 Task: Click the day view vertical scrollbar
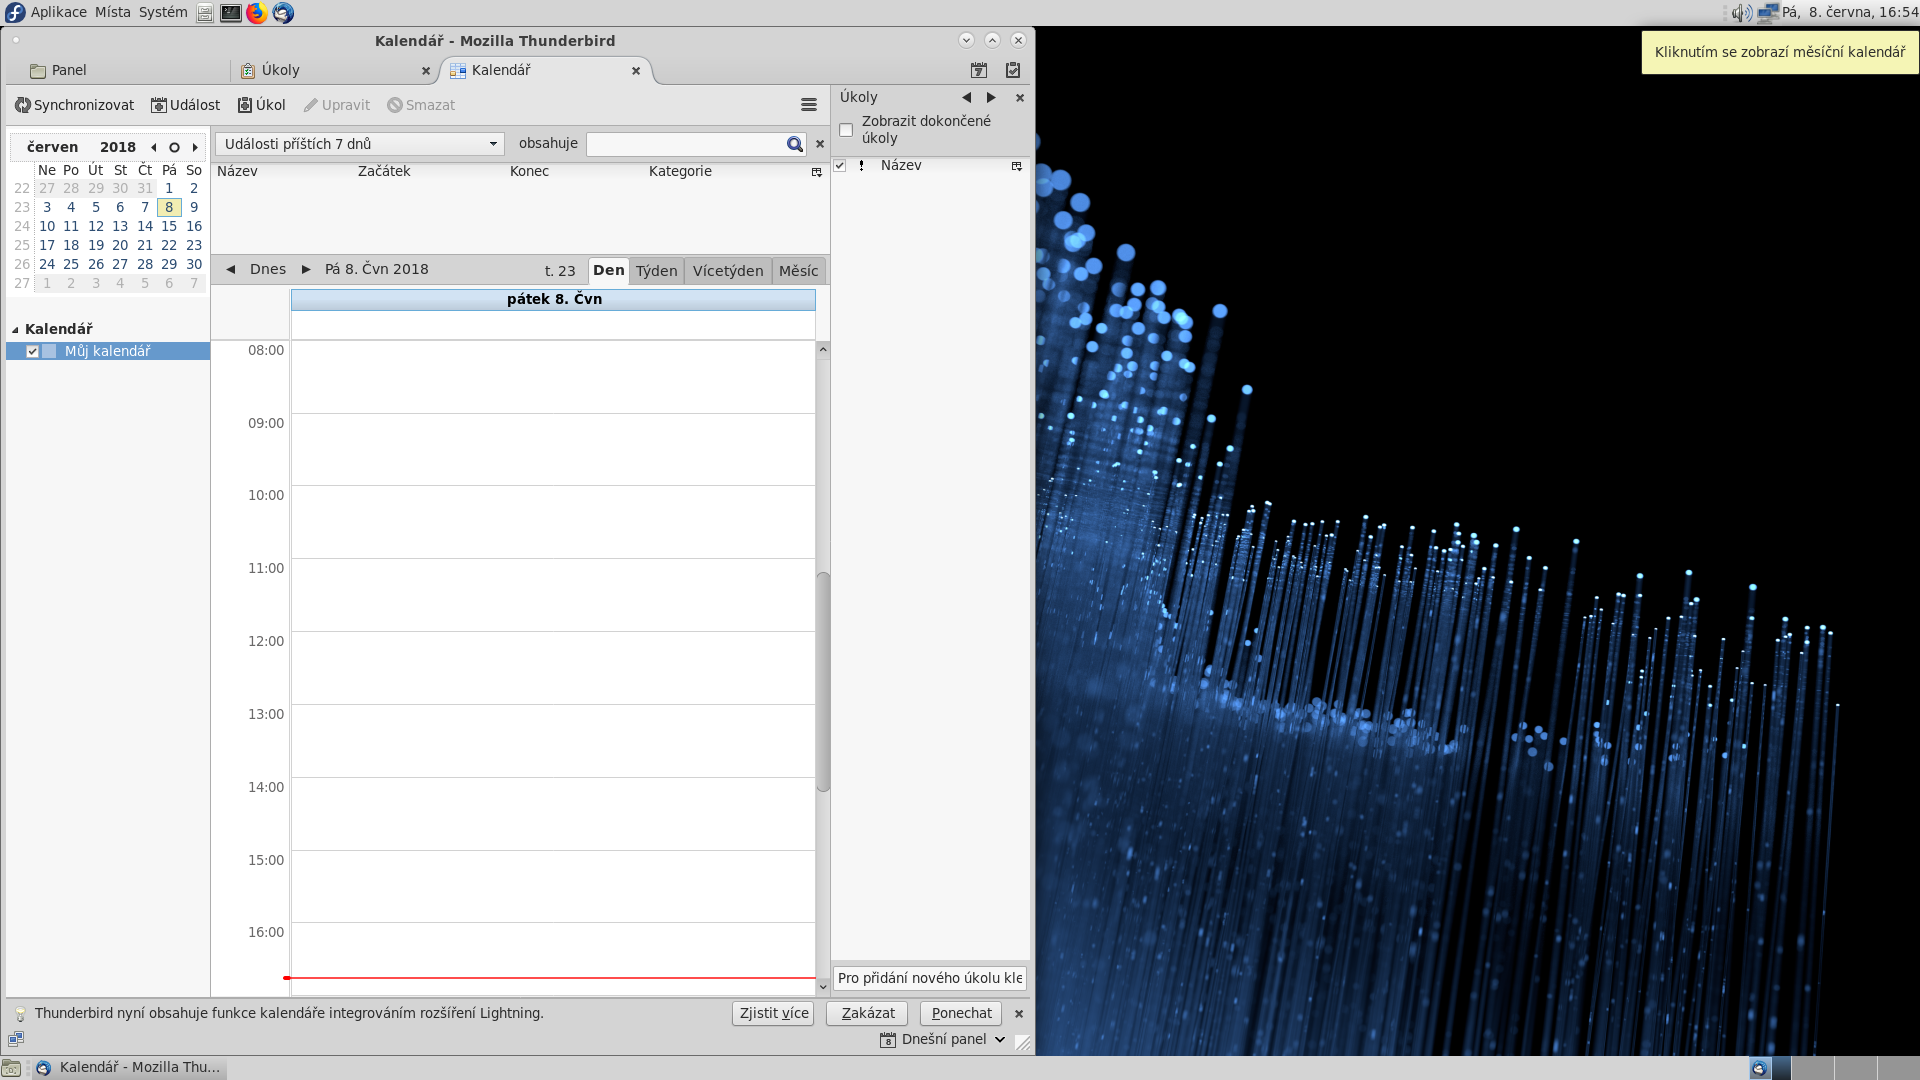[823, 680]
